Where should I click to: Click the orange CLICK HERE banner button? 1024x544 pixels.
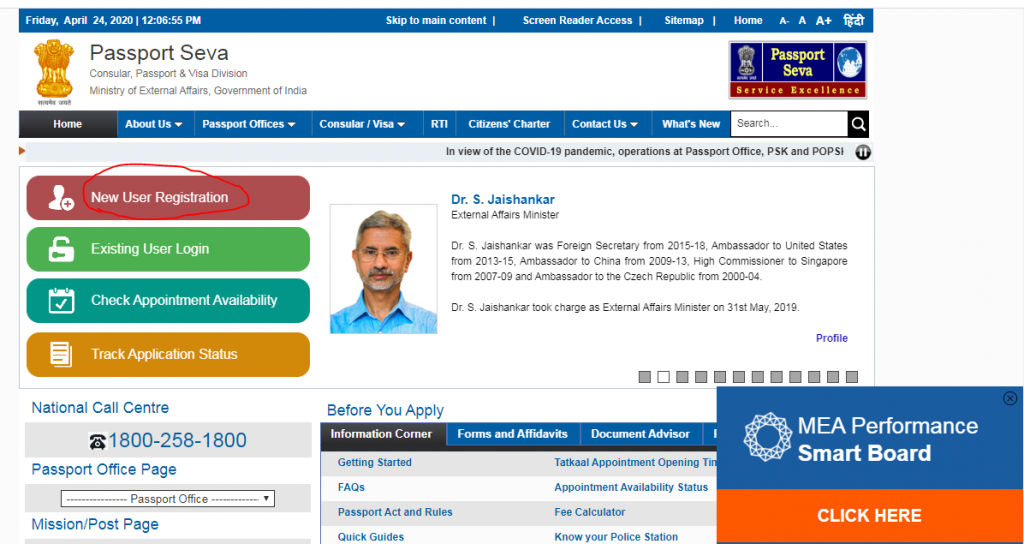[870, 516]
